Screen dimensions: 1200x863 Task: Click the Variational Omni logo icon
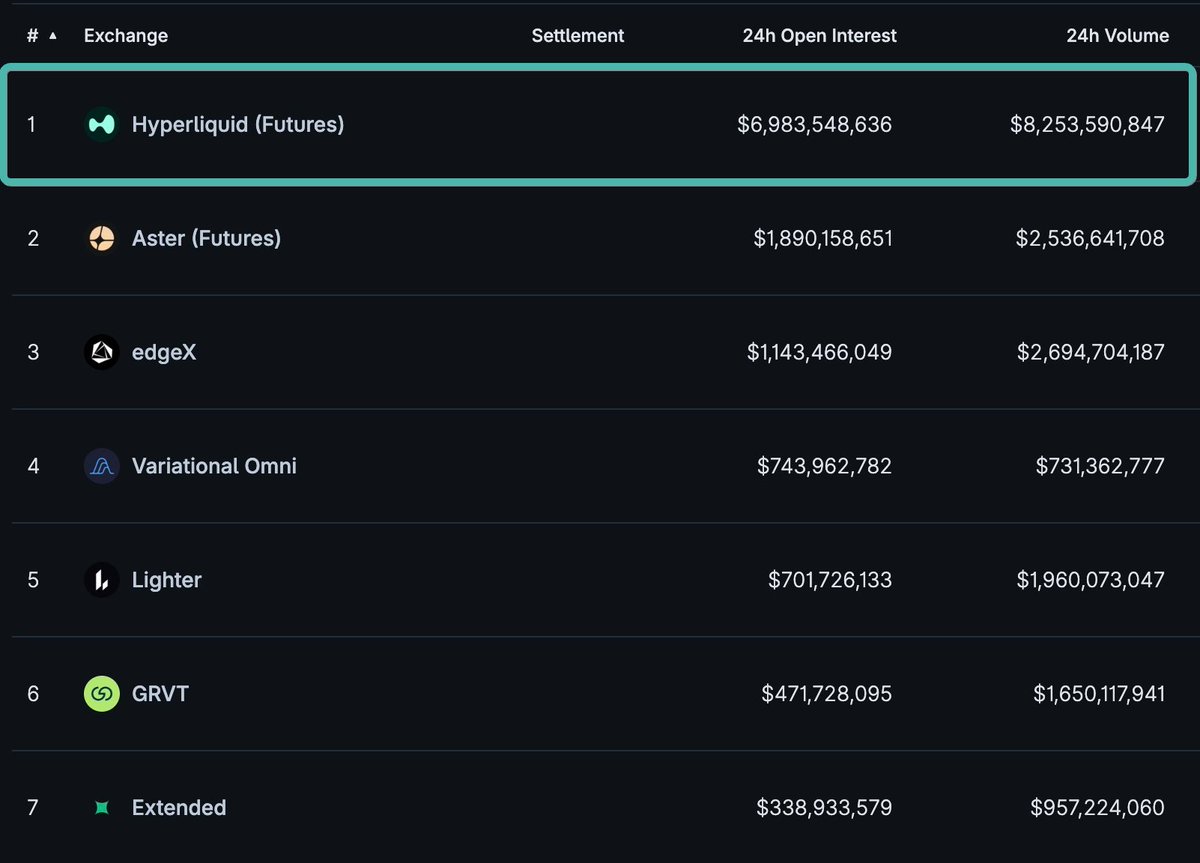[x=101, y=466]
